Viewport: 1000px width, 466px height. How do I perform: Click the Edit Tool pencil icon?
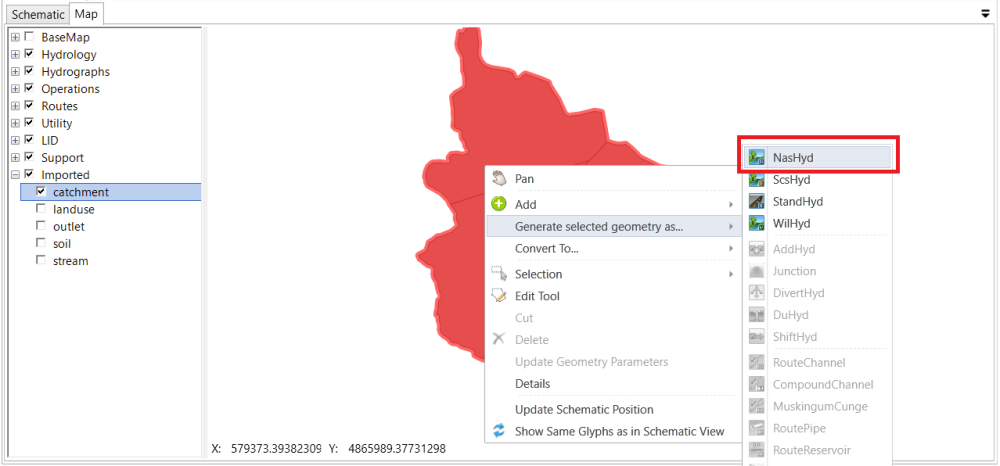click(499, 296)
